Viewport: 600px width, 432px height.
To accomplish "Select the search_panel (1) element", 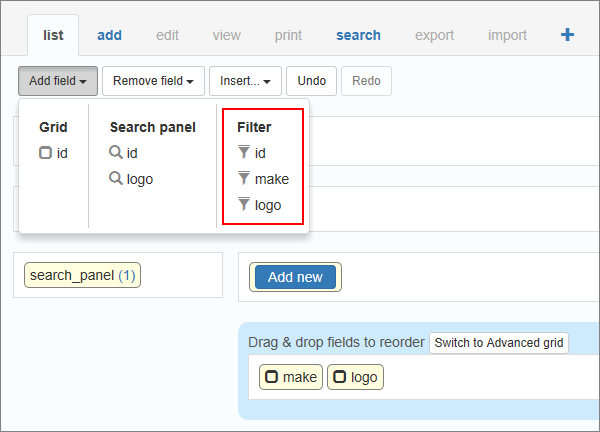I will tap(82, 275).
